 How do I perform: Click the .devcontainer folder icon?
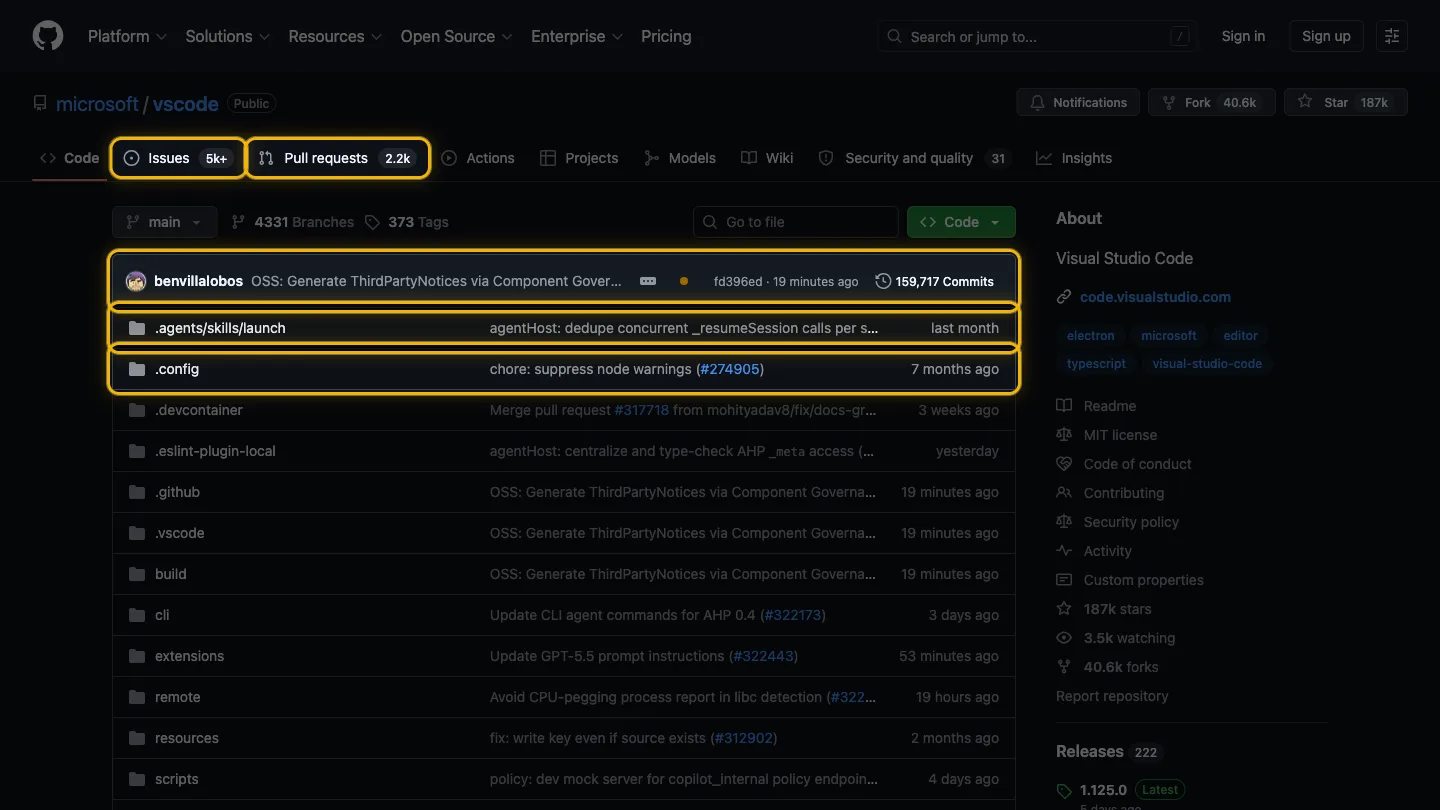137,410
